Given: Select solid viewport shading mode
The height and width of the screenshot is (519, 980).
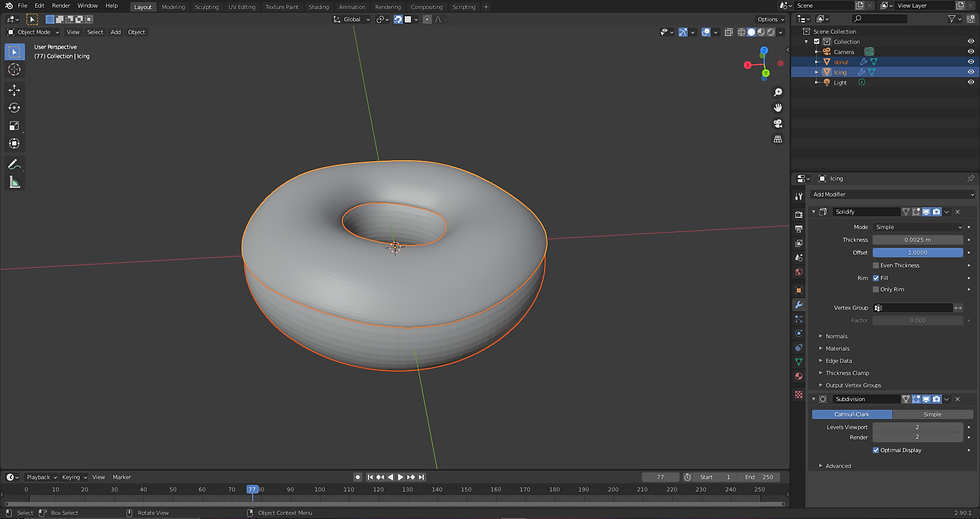Looking at the screenshot, I should (x=751, y=32).
